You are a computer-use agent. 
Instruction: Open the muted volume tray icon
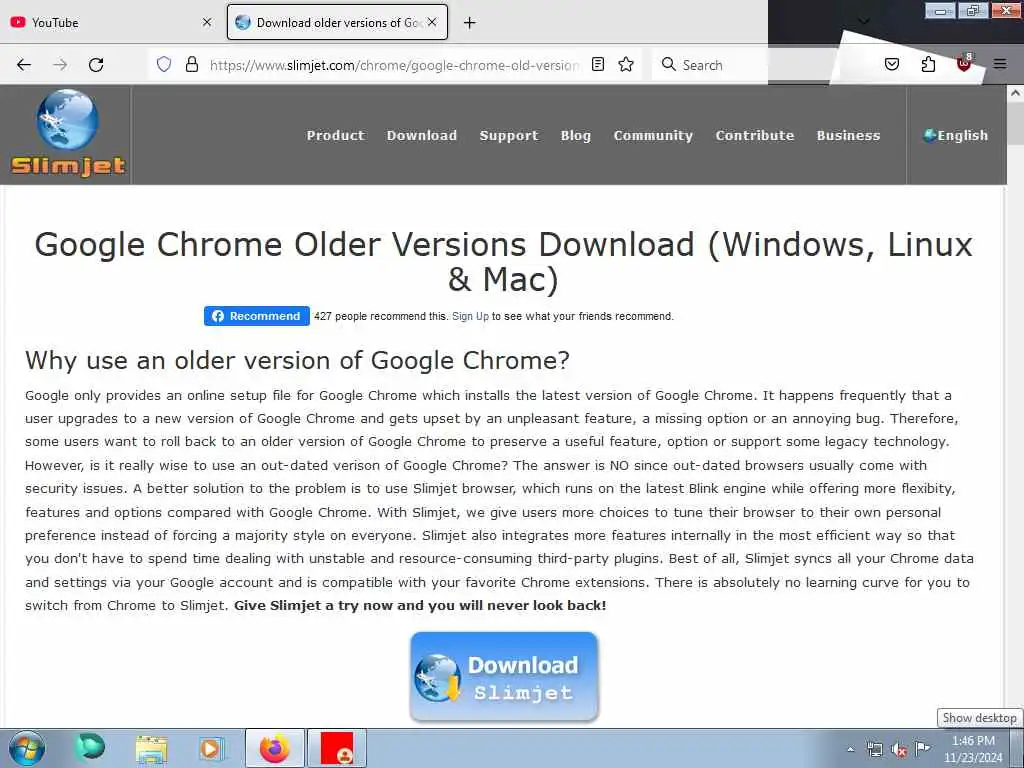coord(899,750)
